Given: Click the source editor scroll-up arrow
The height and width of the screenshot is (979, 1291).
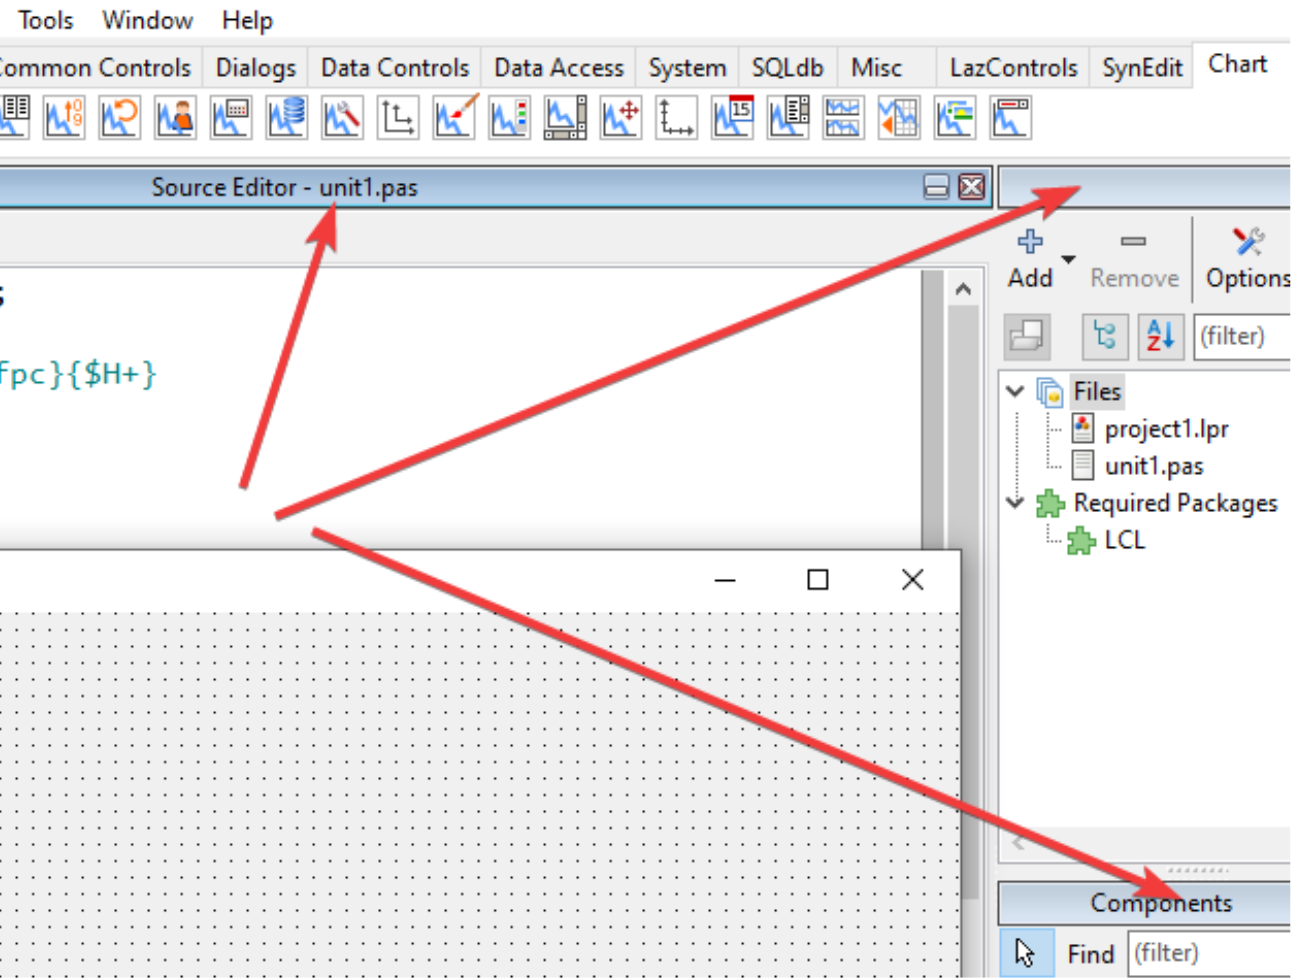Looking at the screenshot, I should click(x=963, y=290).
